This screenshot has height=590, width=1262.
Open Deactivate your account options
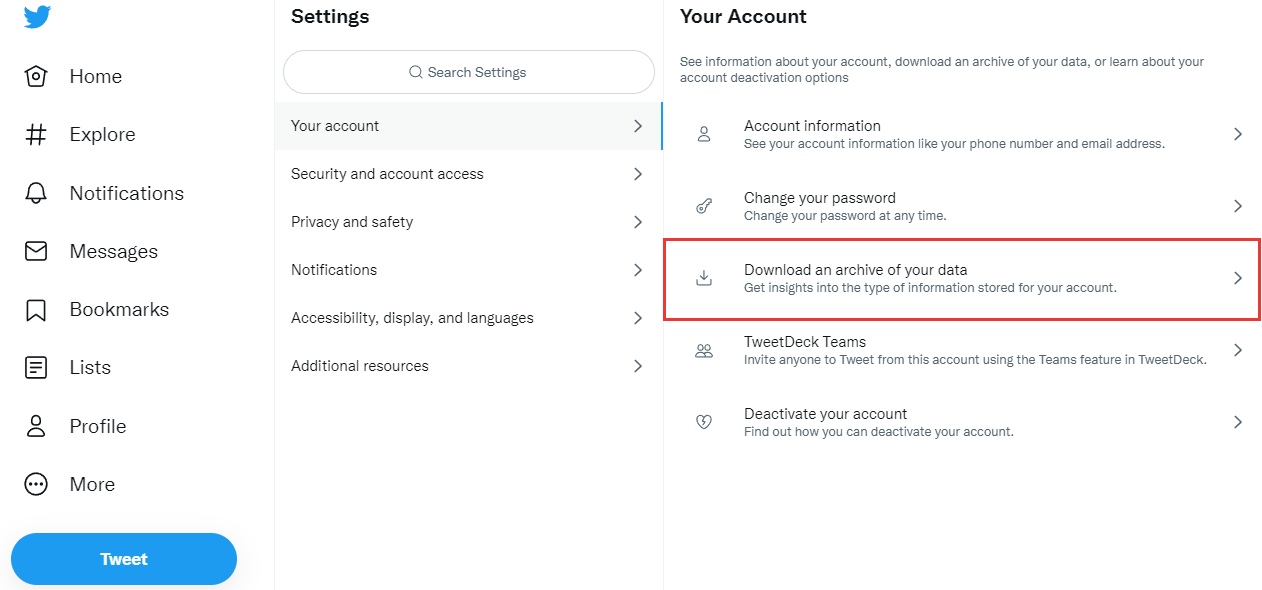[x=960, y=421]
